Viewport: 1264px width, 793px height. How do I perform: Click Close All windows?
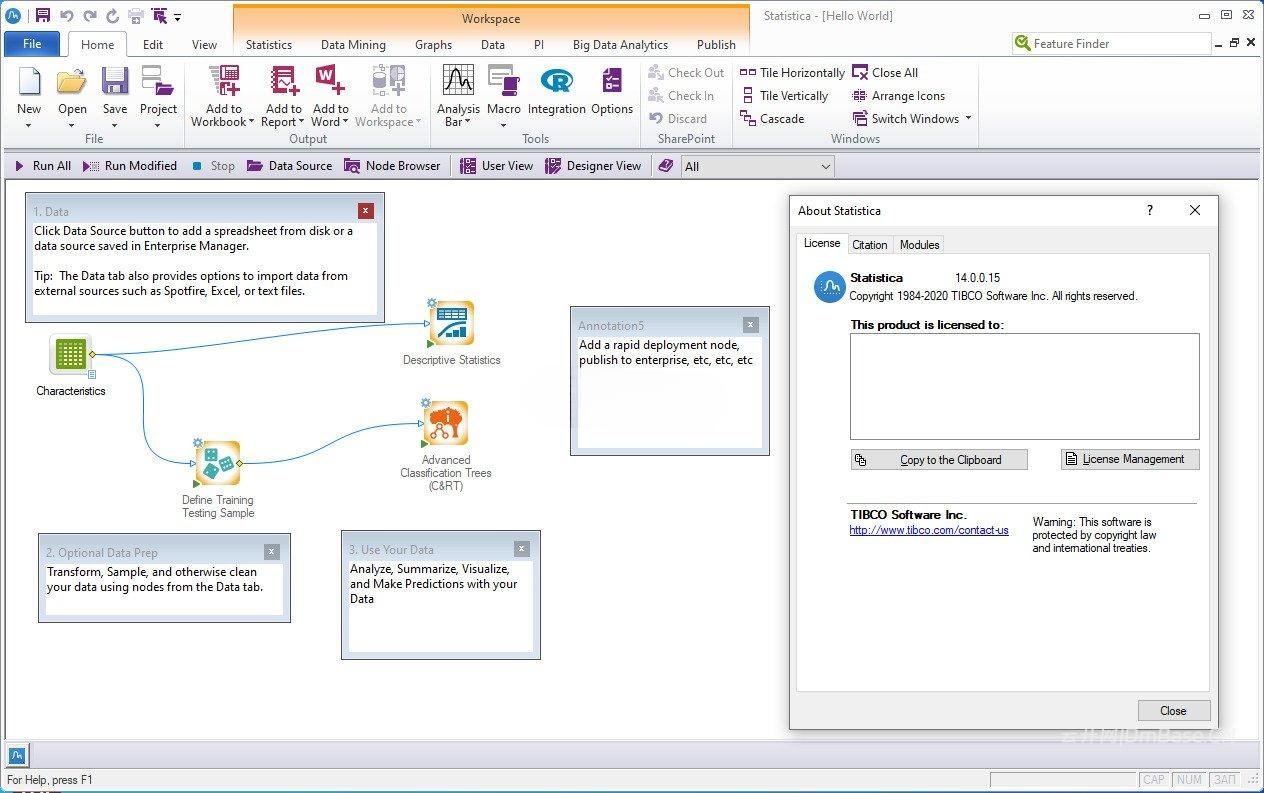(885, 73)
